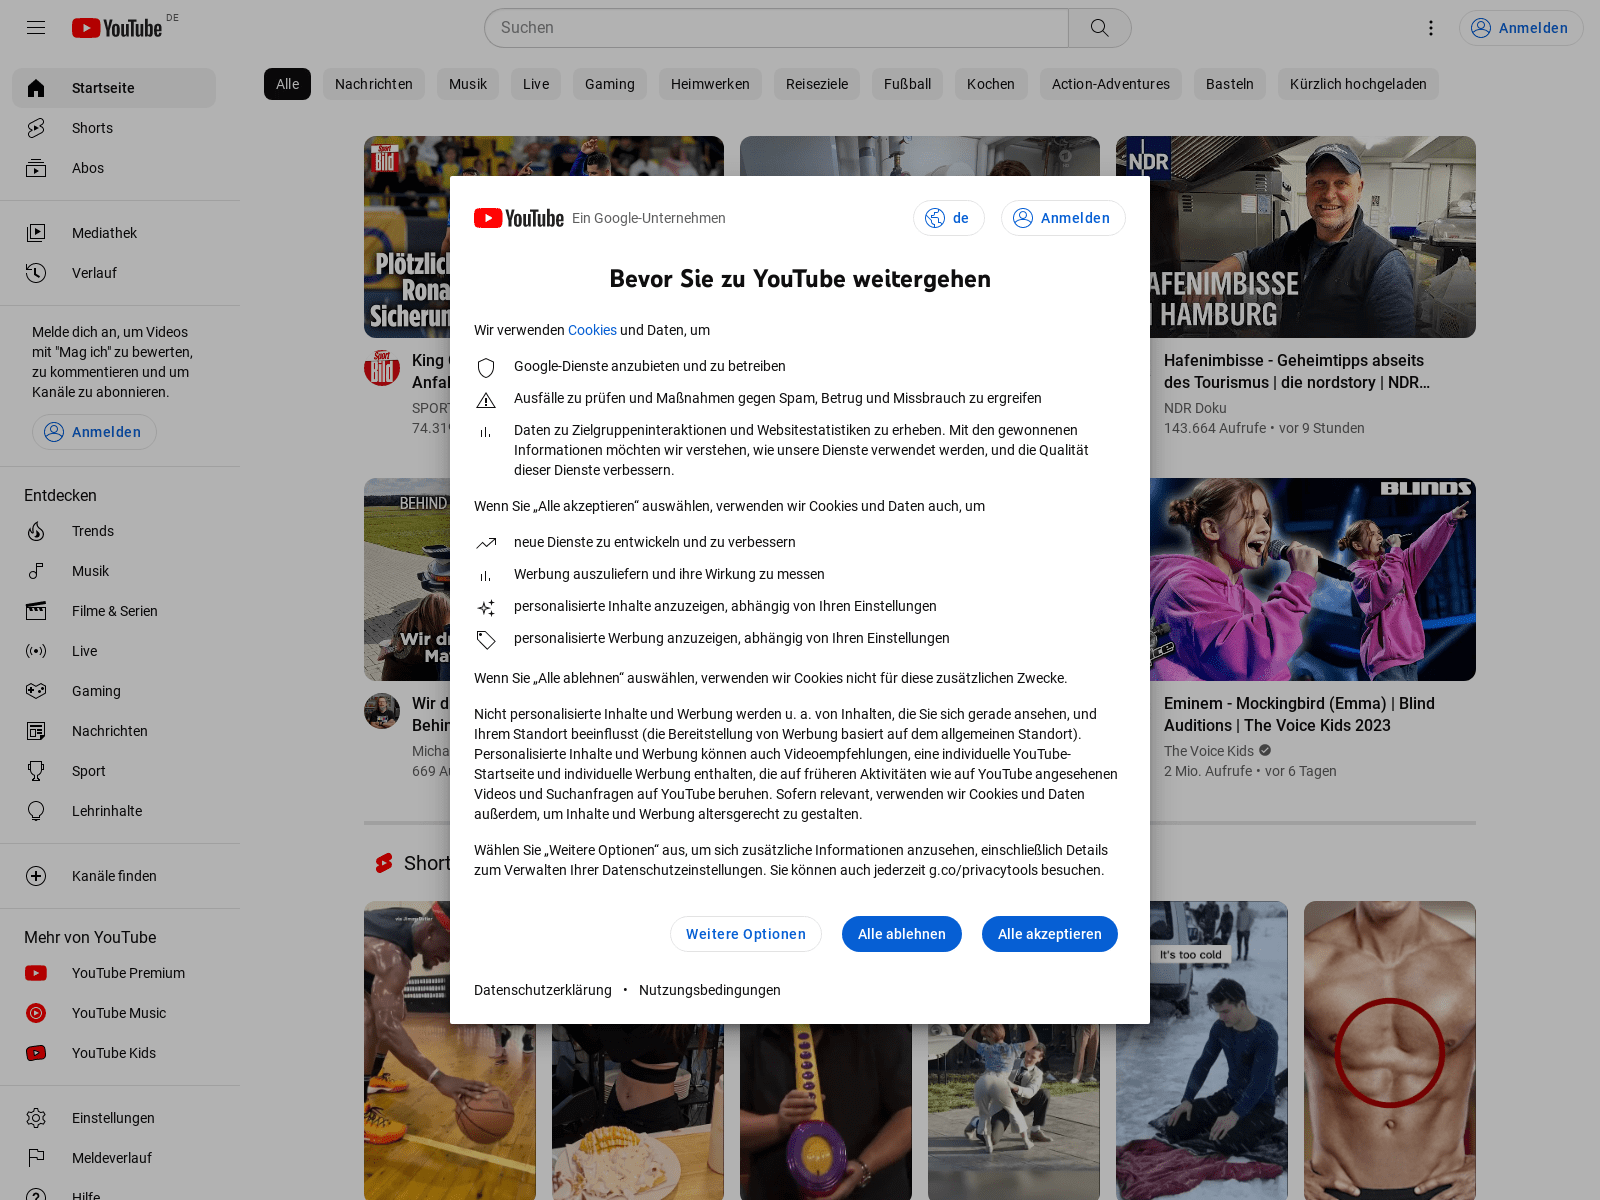
Task: Open the Live broadcast icon in the sidebar
Action: pyautogui.click(x=36, y=651)
